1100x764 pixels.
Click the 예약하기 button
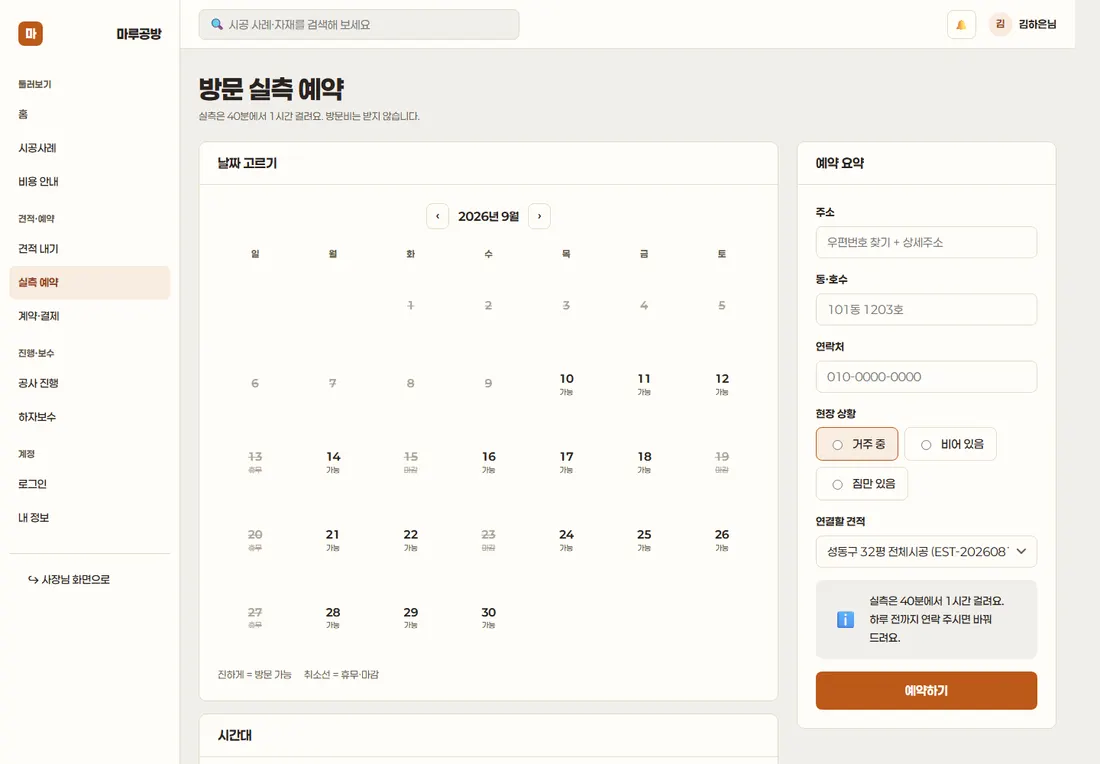[926, 691]
